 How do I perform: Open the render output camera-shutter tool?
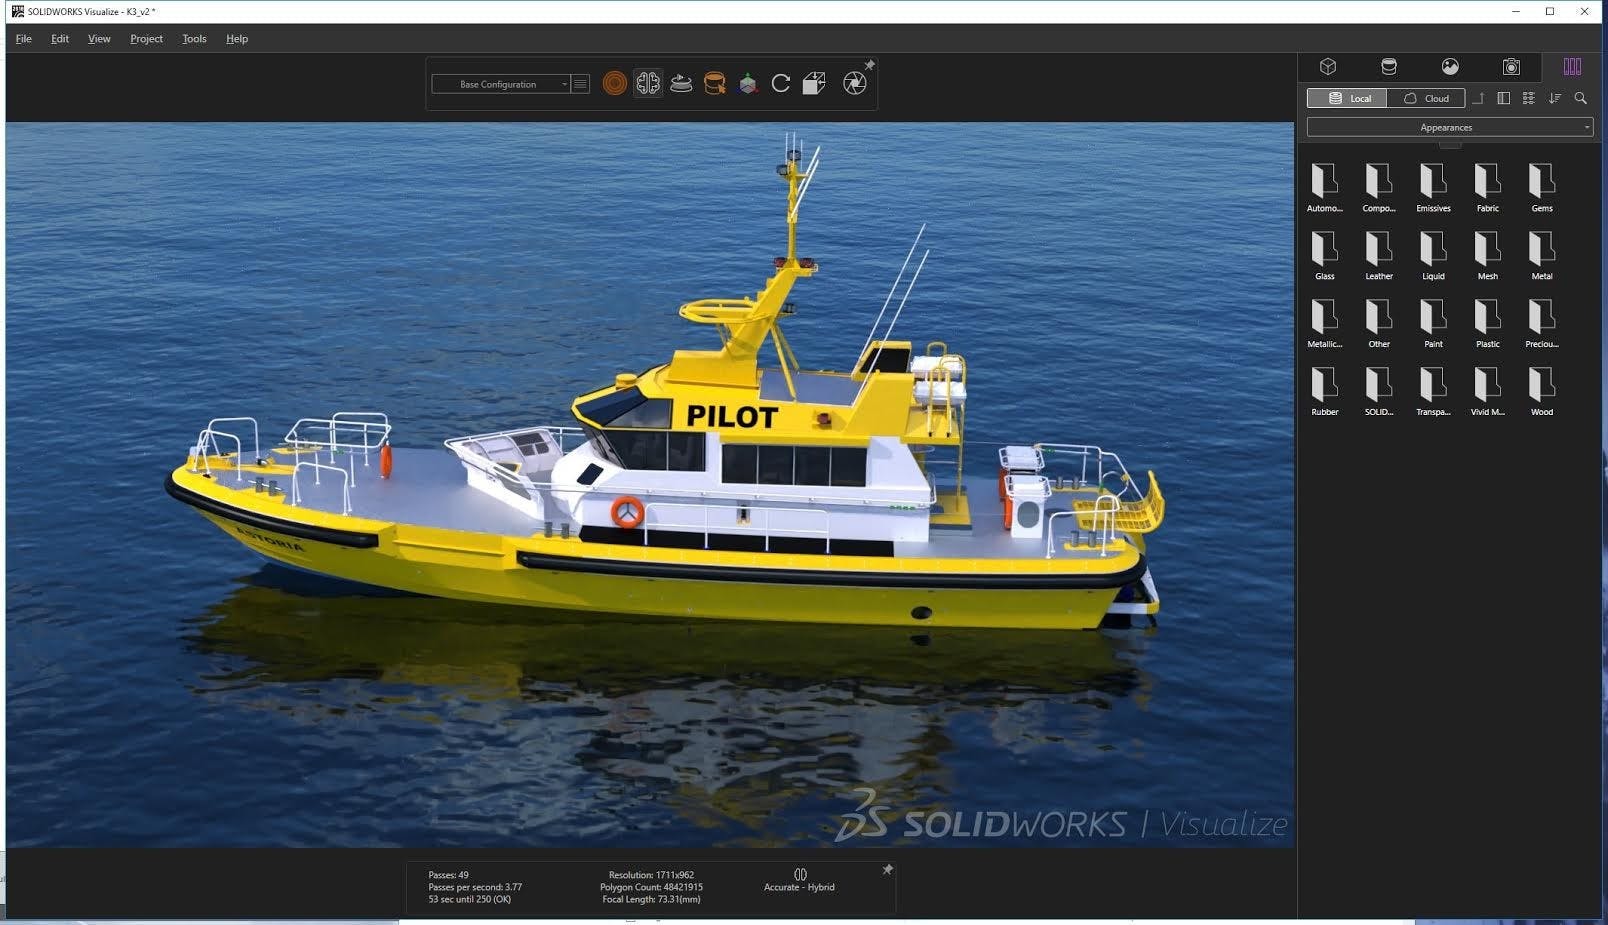point(854,84)
